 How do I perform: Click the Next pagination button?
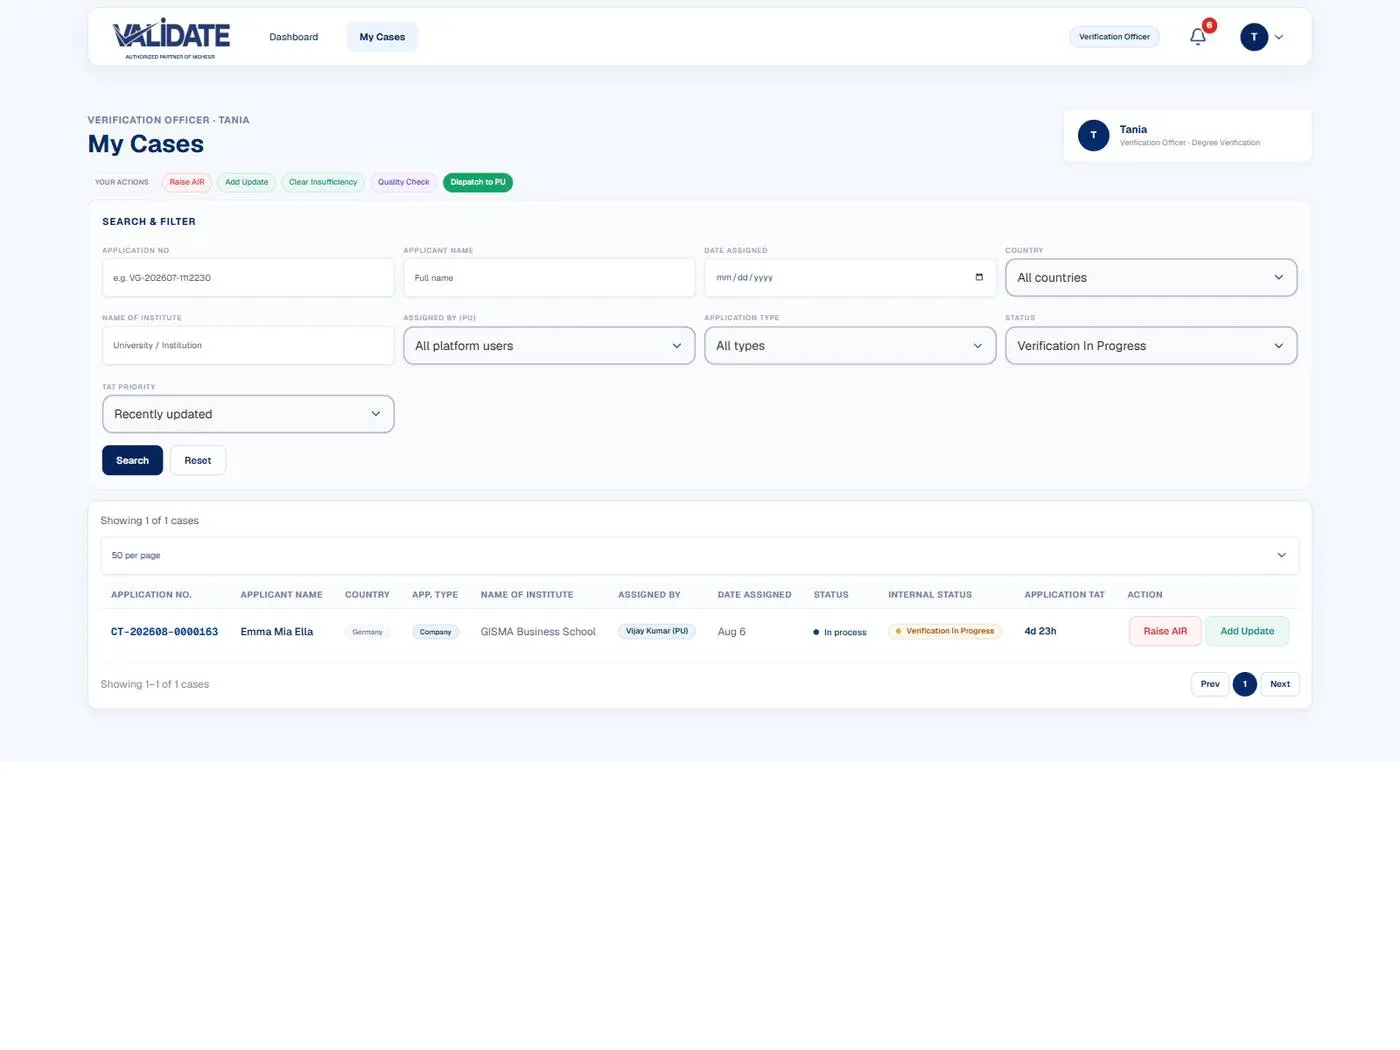1280,684
